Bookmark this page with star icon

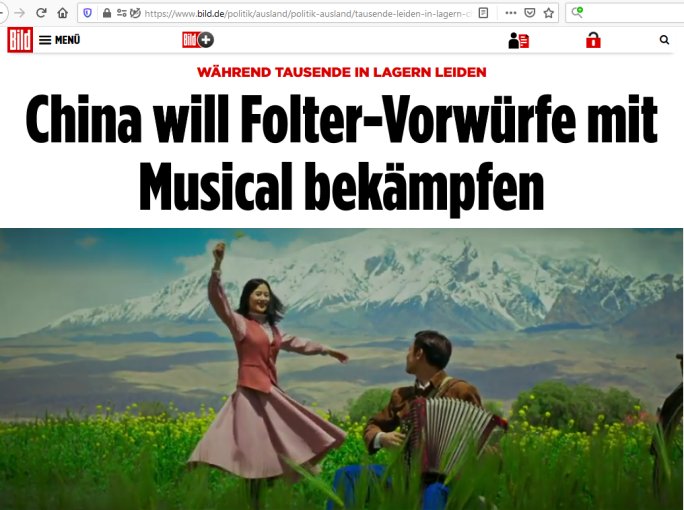[549, 13]
